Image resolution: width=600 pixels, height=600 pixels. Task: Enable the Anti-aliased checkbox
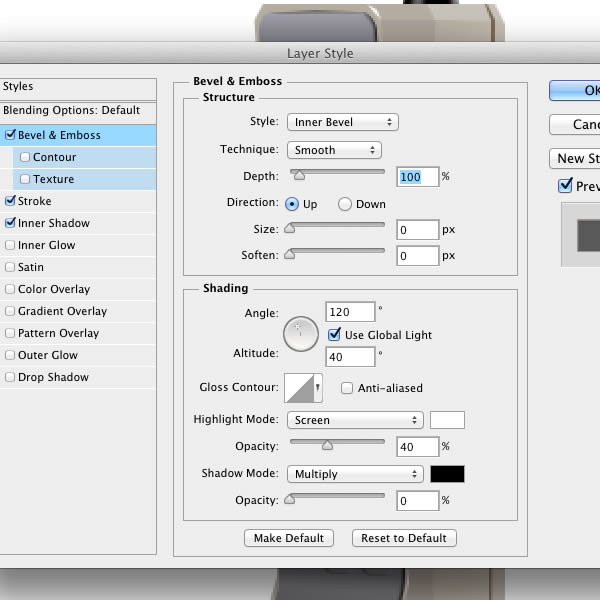pyautogui.click(x=347, y=388)
